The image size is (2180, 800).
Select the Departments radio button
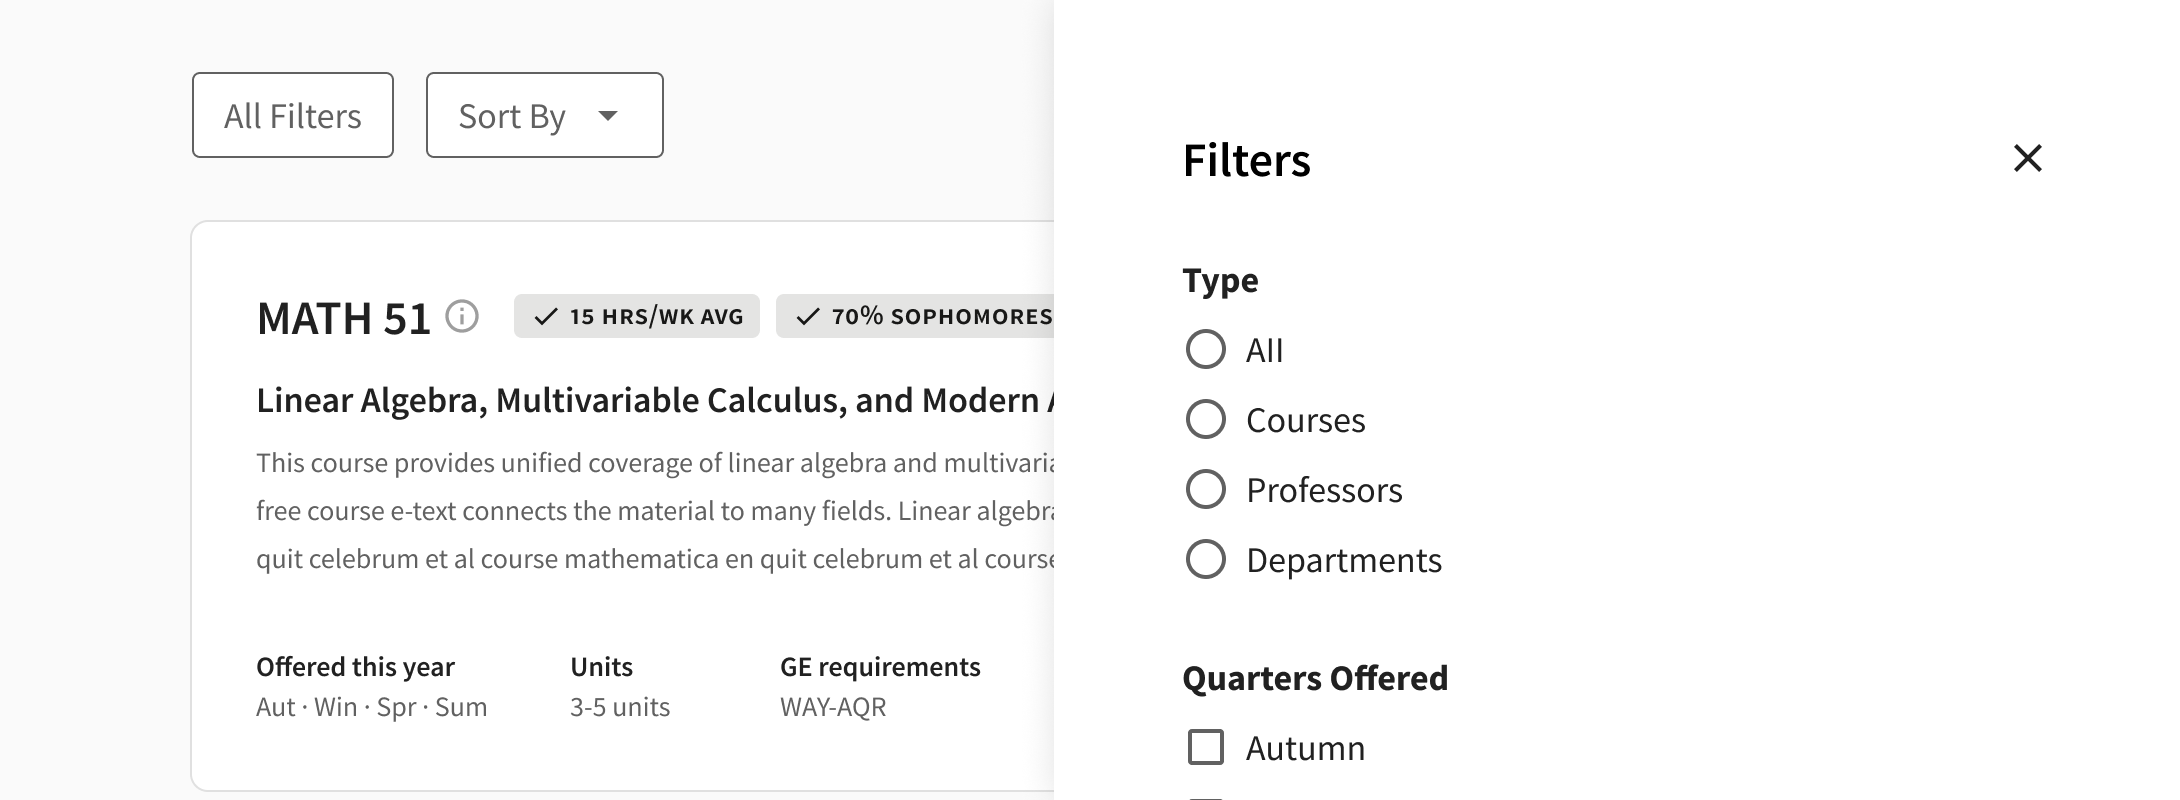coord(1205,560)
